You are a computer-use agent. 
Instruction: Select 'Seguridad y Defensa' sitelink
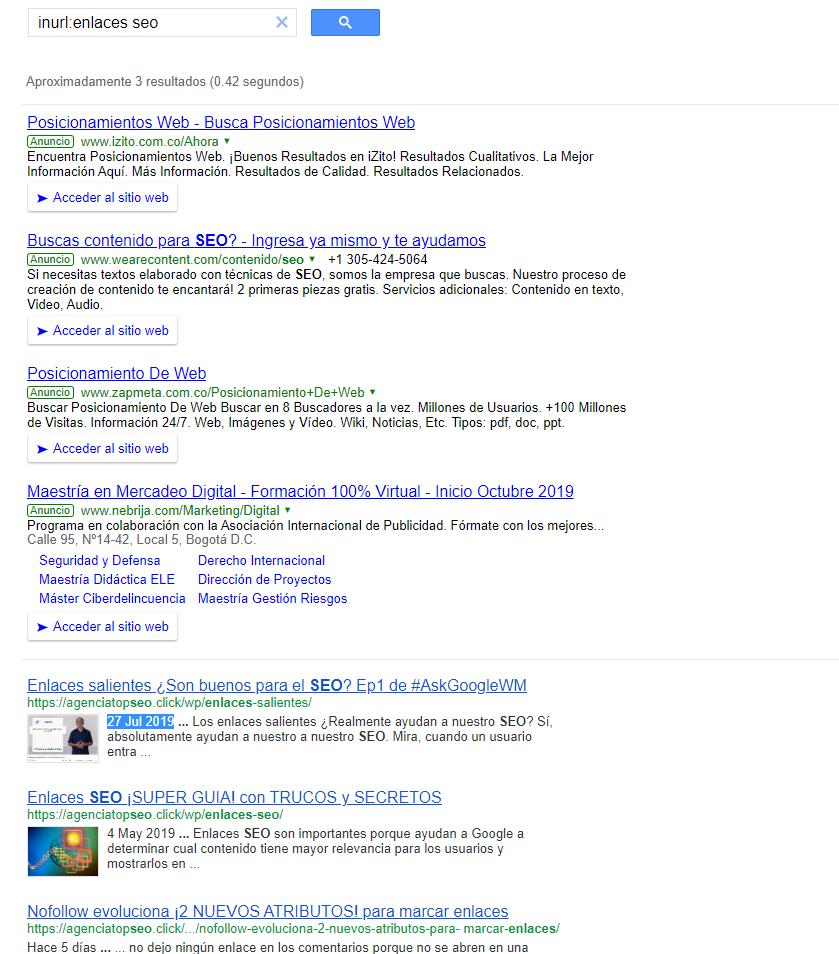[99, 561]
